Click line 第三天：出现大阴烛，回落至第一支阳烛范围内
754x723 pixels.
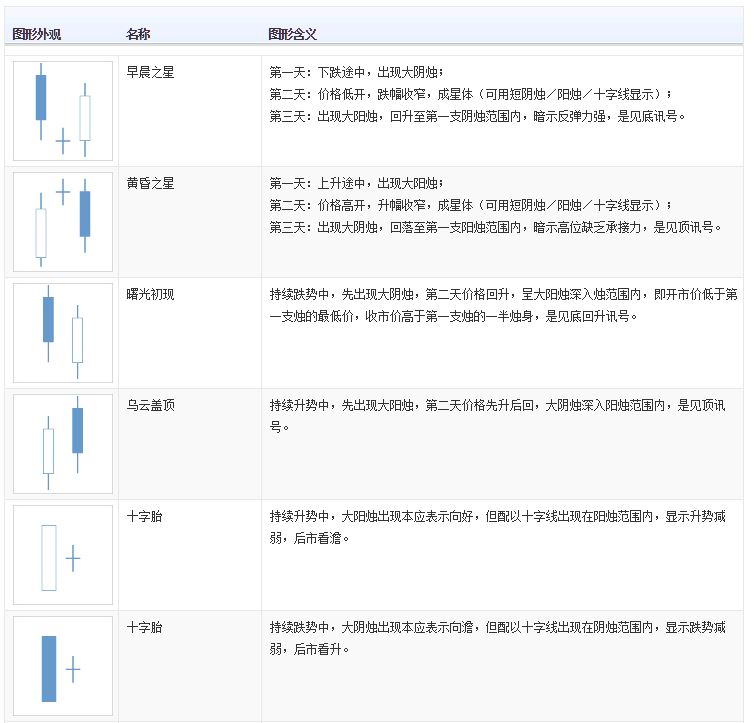[495, 227]
